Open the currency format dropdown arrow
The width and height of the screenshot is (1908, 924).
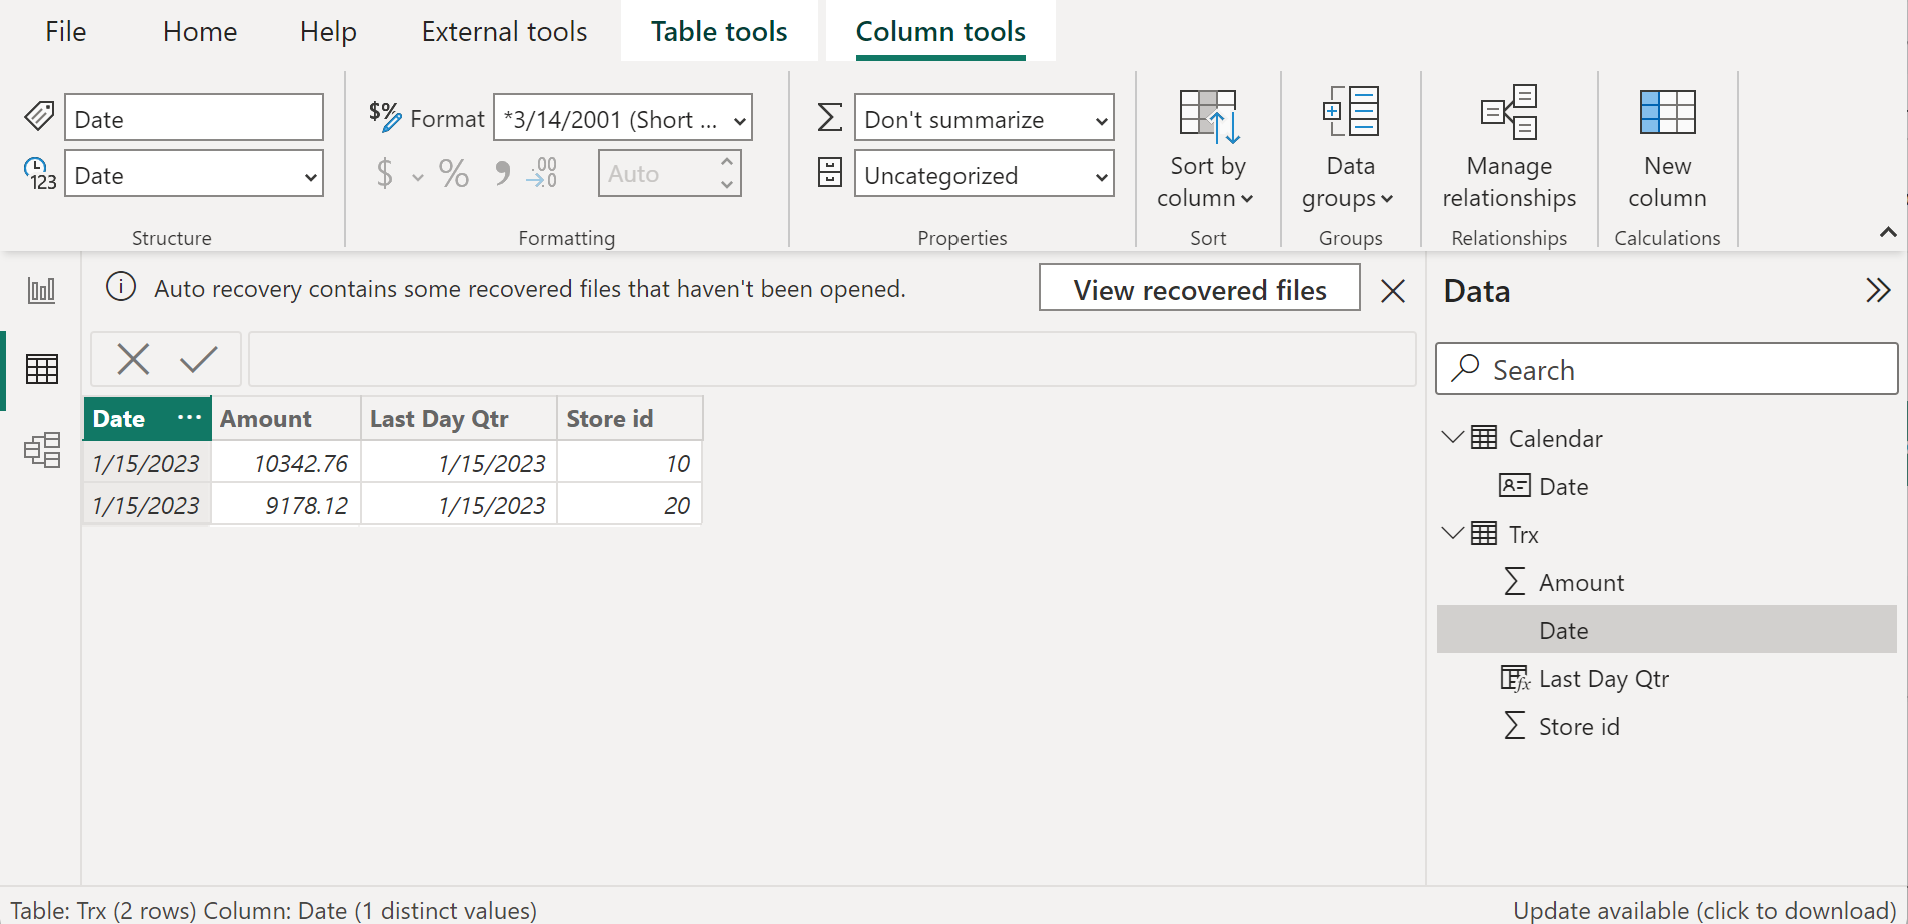(418, 177)
